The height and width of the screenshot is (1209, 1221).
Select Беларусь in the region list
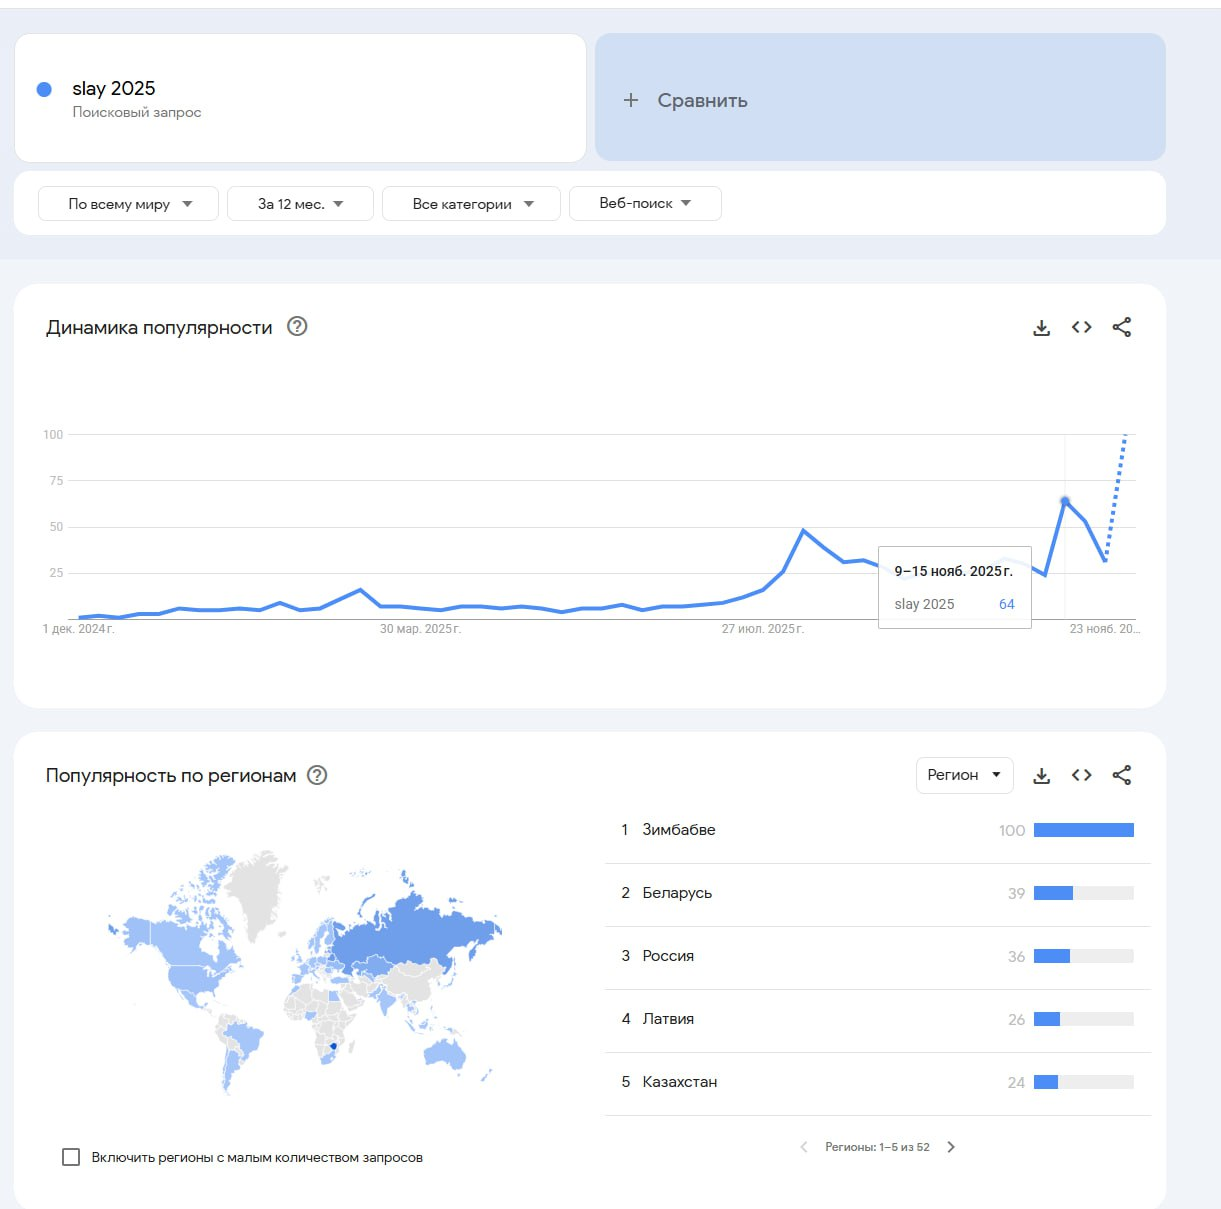pyautogui.click(x=677, y=893)
